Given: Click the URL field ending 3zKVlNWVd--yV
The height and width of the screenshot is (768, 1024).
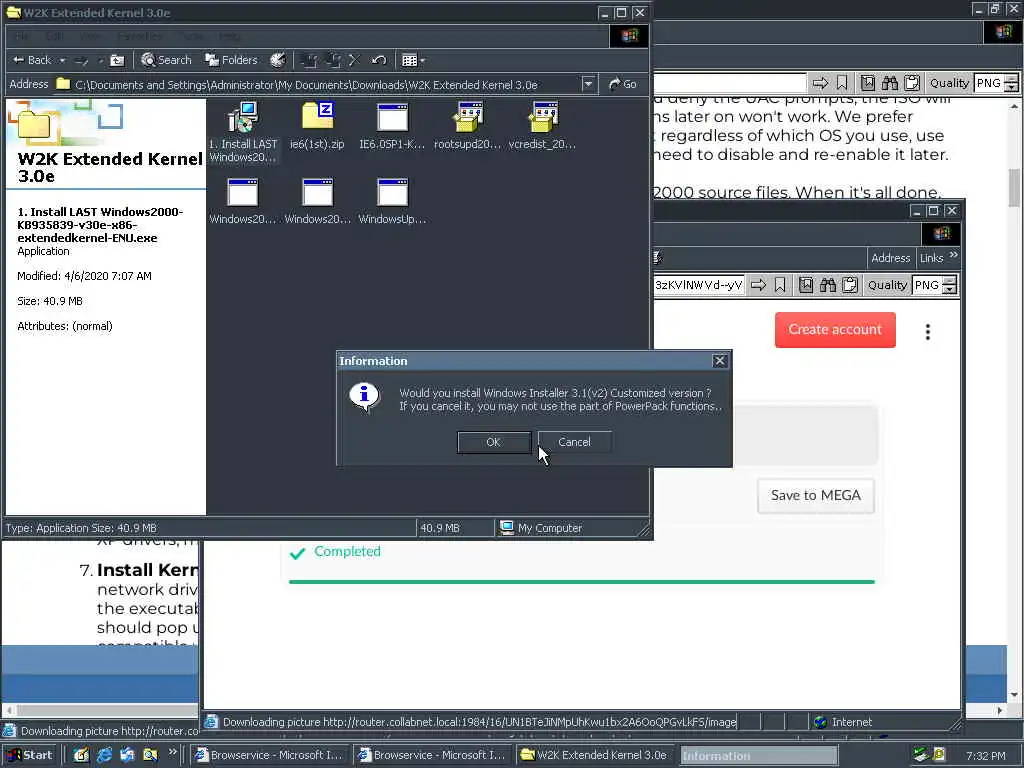Looking at the screenshot, I should click(x=698, y=285).
